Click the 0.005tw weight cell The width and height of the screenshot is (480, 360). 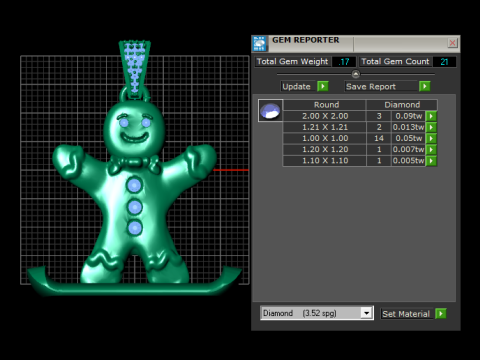408,161
